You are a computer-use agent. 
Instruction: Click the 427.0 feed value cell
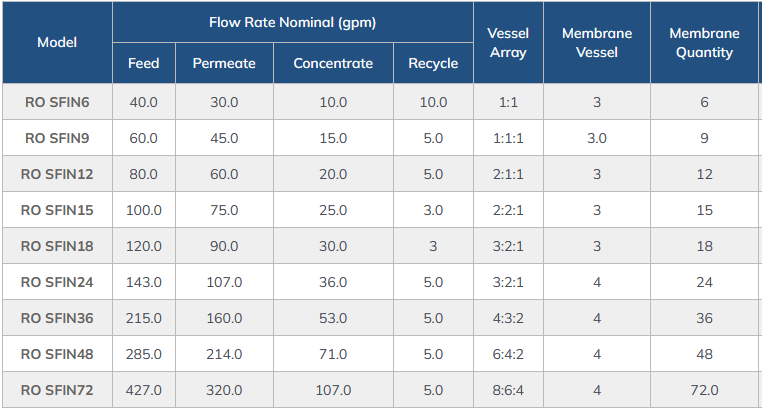(143, 390)
